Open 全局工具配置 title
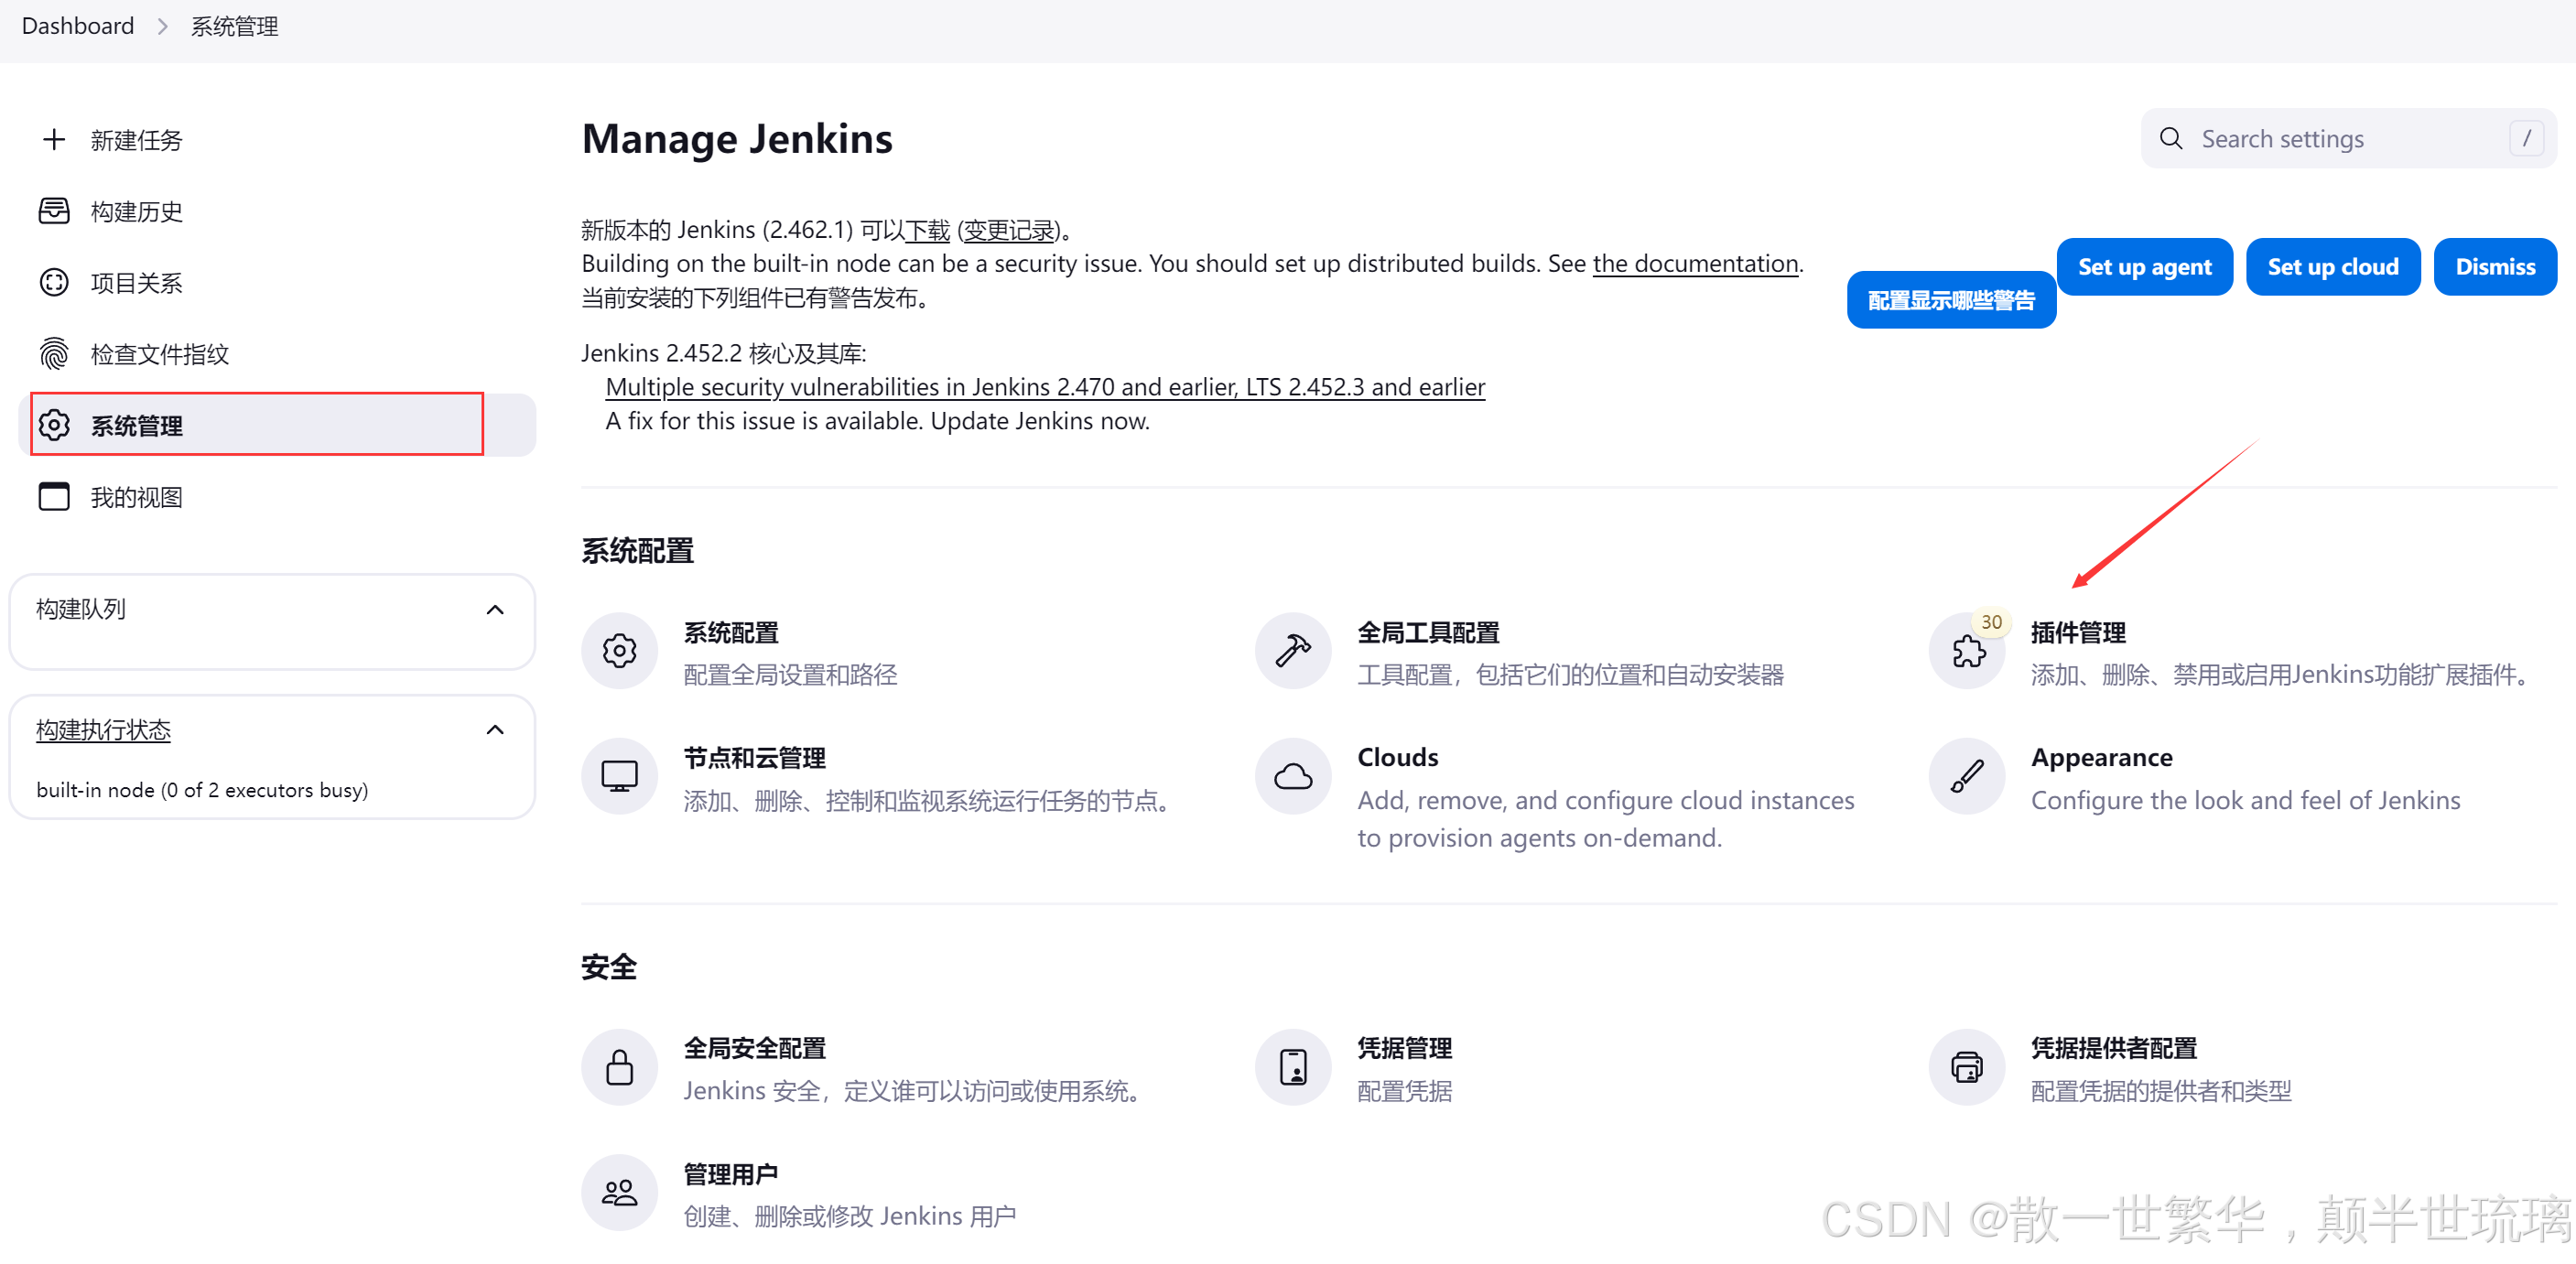 pos(1428,633)
